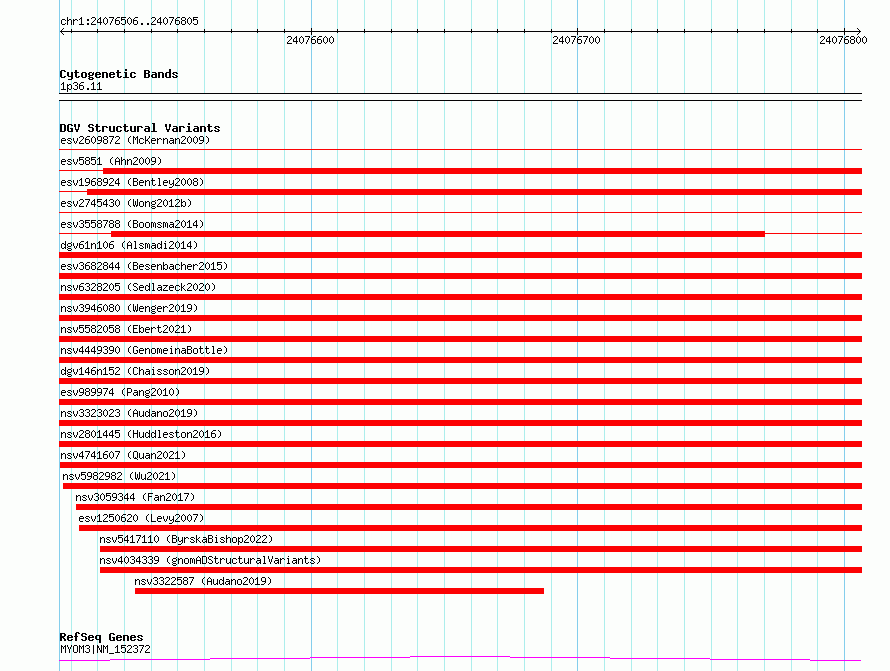The width and height of the screenshot is (890, 671).
Task: Click the MYOM3|NM_152372 gene label
Action: click(105, 649)
